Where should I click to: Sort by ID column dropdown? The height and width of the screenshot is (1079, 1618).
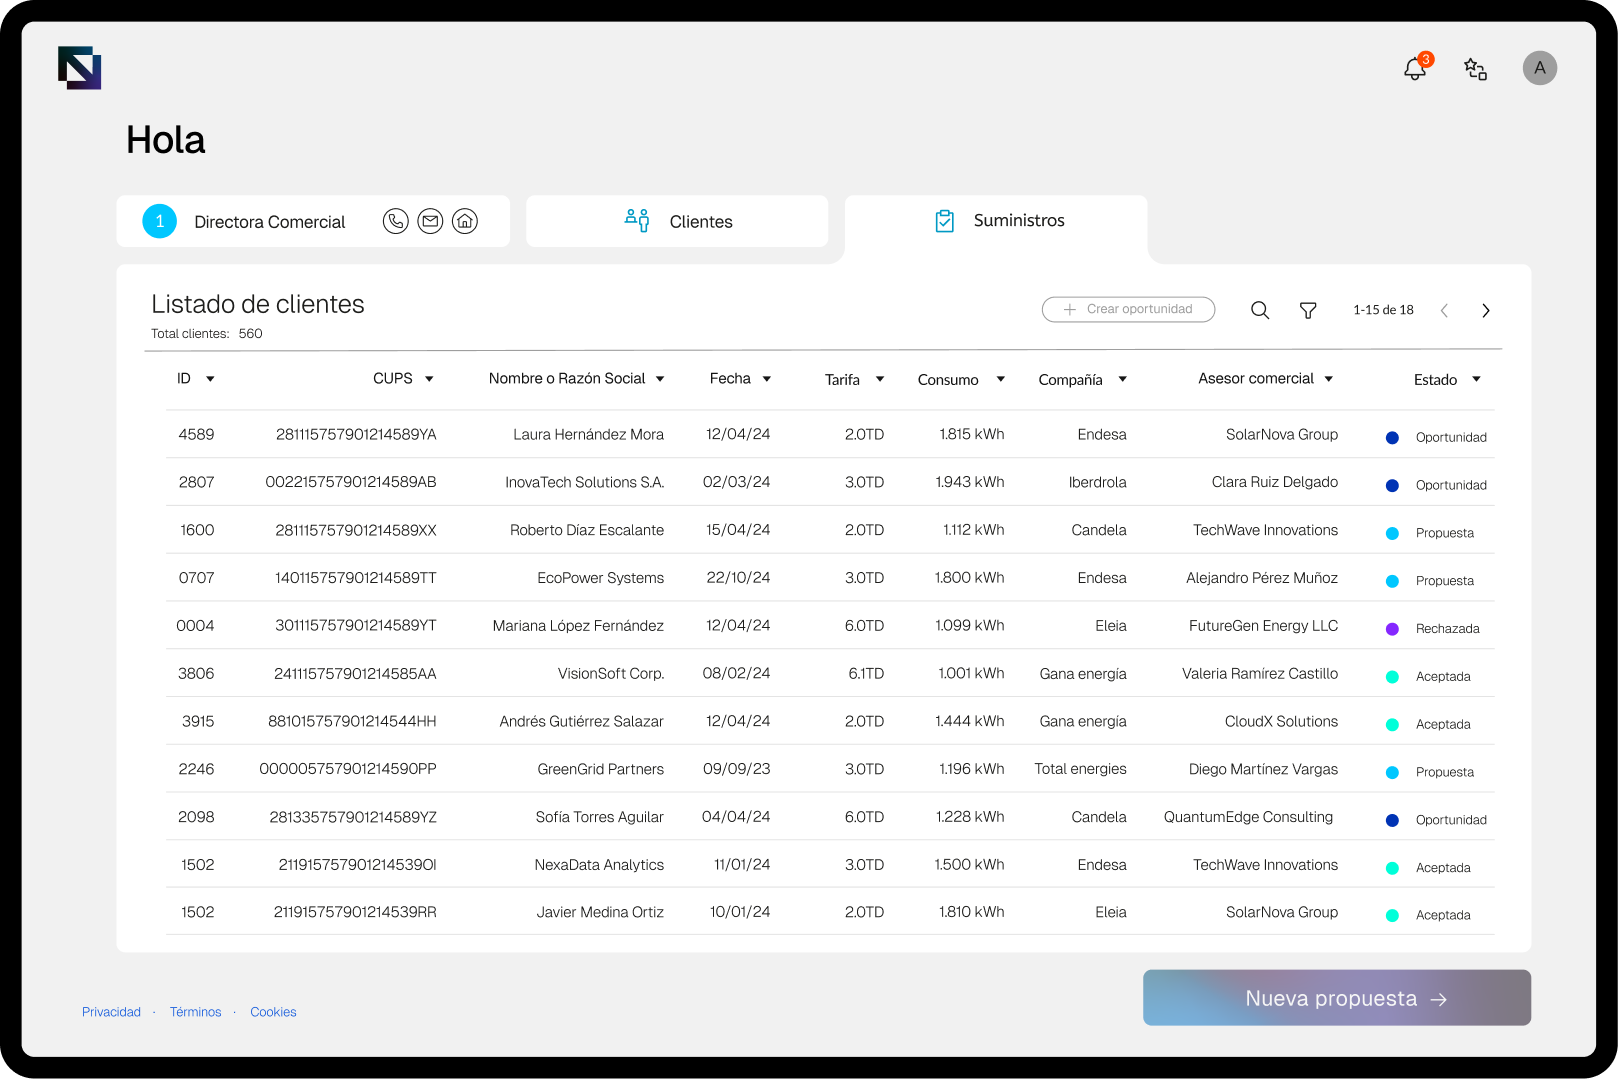pos(210,379)
